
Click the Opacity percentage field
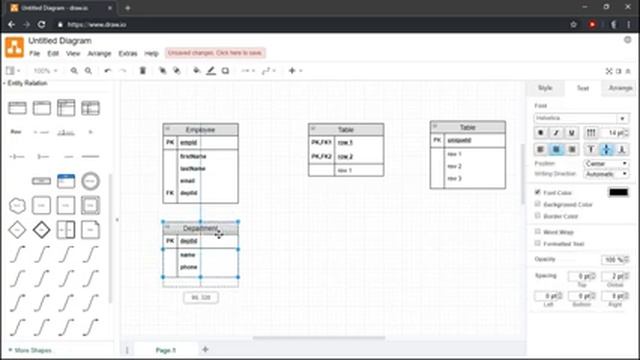(614, 260)
